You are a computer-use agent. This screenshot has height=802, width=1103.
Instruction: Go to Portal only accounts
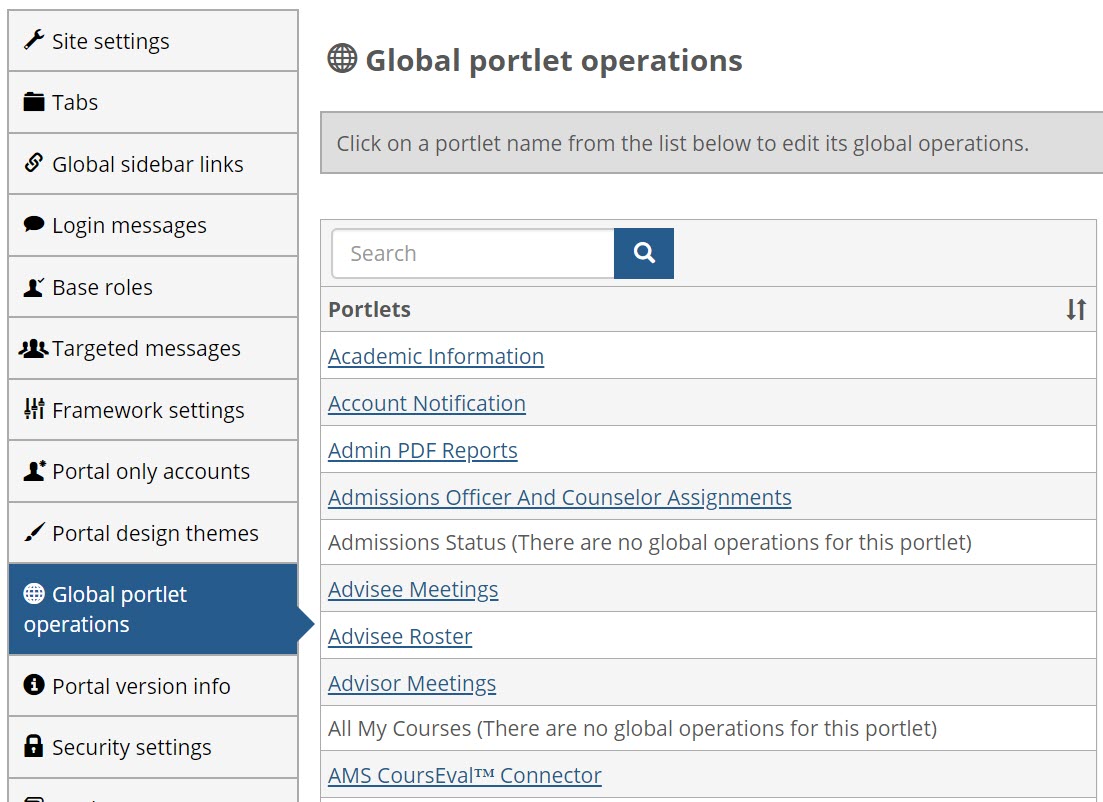(151, 472)
